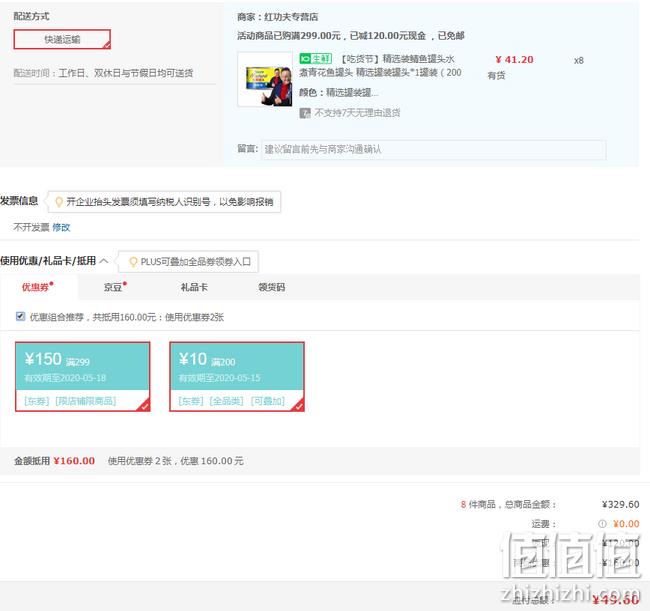Click the lightbulb icon in PLUS coupon tip

(133, 262)
